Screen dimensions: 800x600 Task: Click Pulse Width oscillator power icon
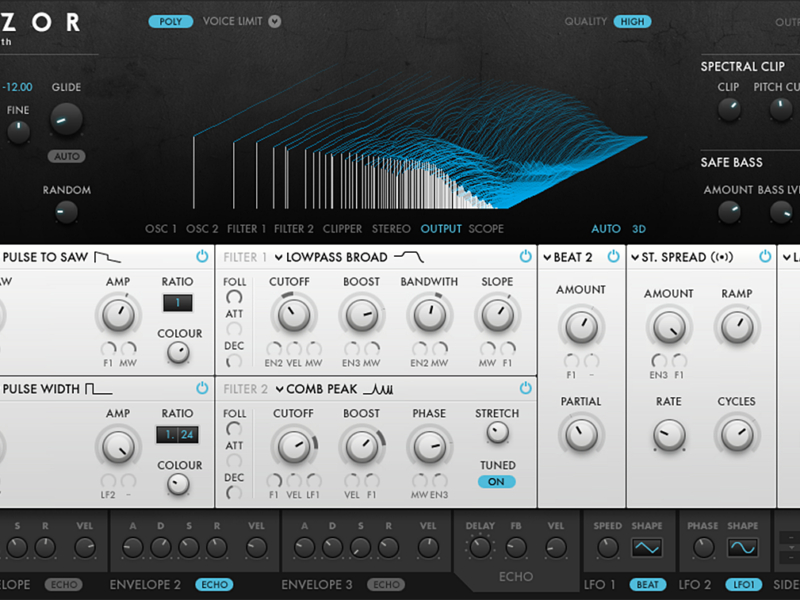202,388
